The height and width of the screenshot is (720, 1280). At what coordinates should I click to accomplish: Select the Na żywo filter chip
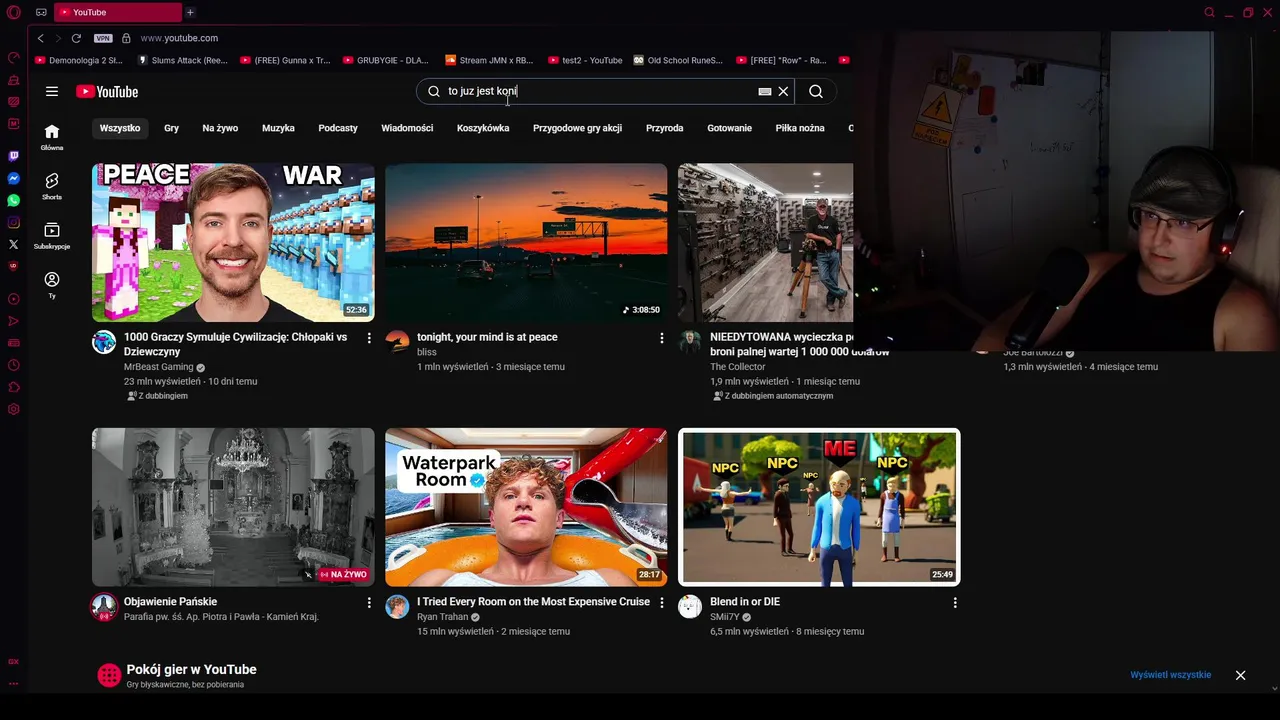click(220, 128)
